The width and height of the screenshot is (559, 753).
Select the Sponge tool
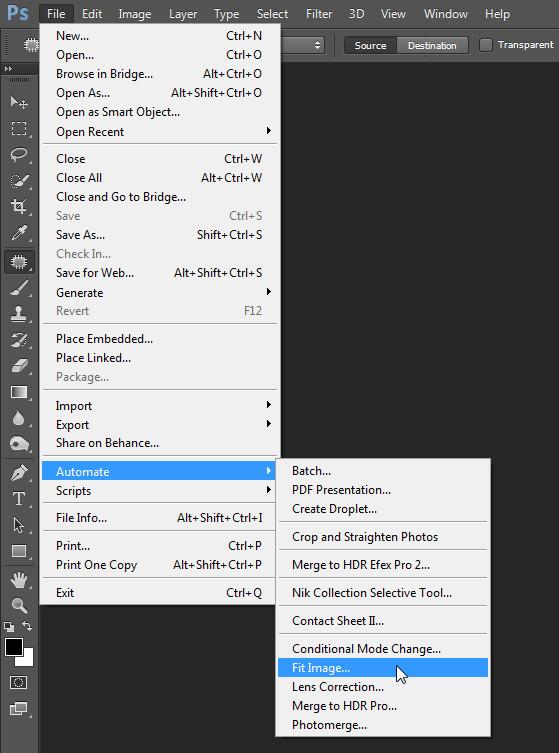(19, 444)
